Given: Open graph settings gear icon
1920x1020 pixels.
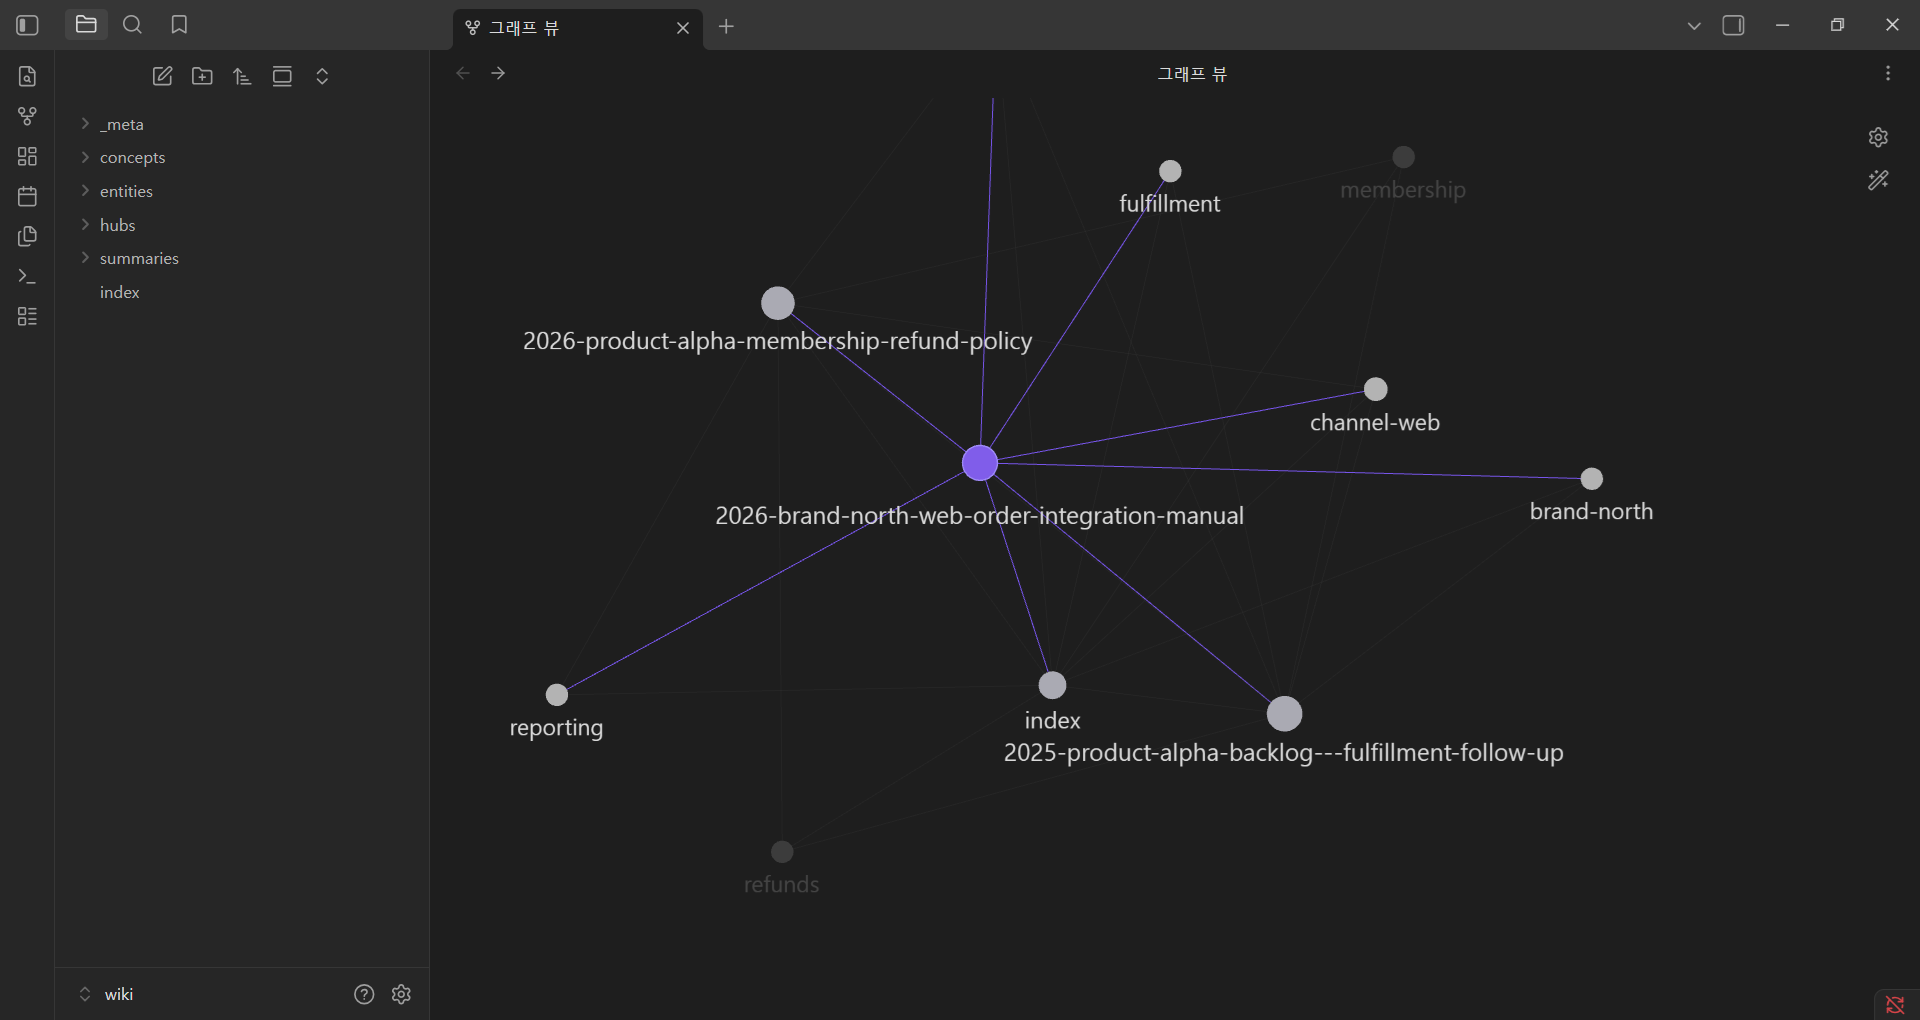Looking at the screenshot, I should pos(1878,137).
